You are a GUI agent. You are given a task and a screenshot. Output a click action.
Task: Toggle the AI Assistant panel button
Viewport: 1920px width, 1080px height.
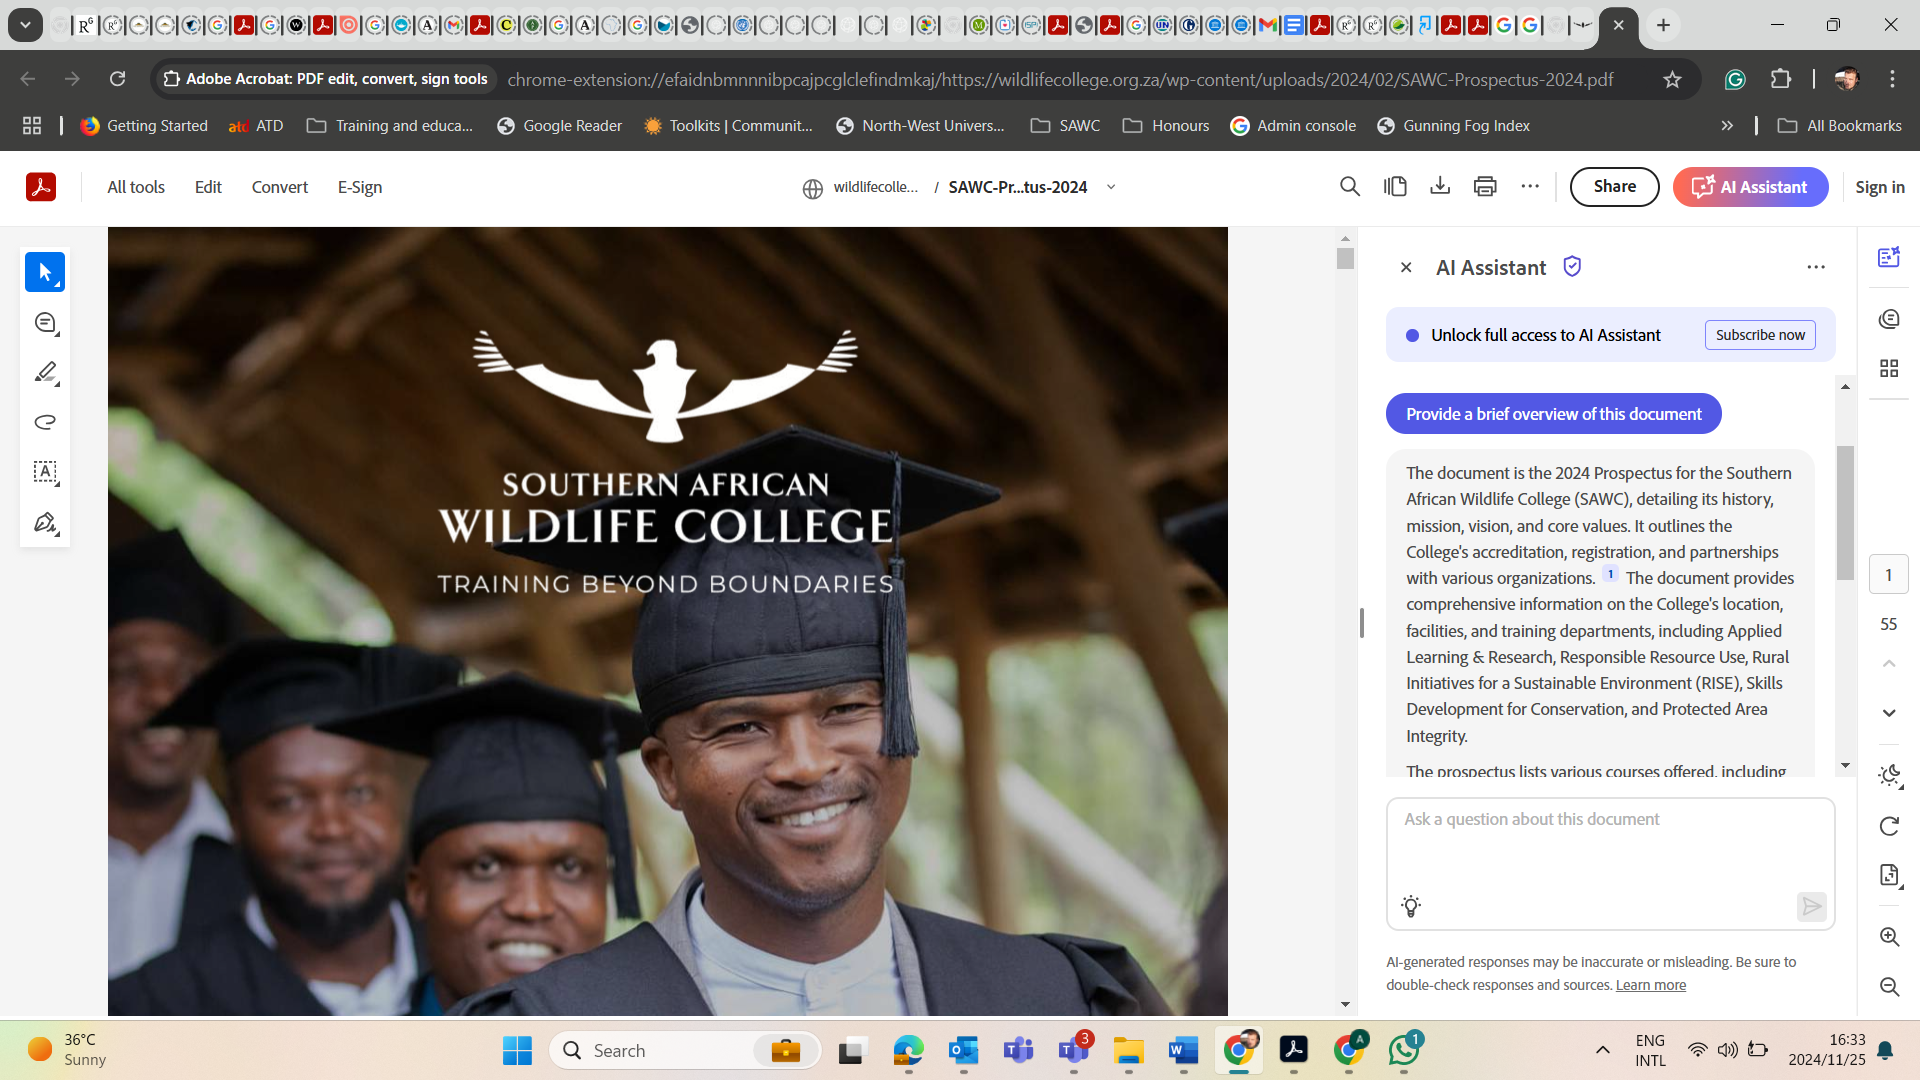pyautogui.click(x=1750, y=187)
